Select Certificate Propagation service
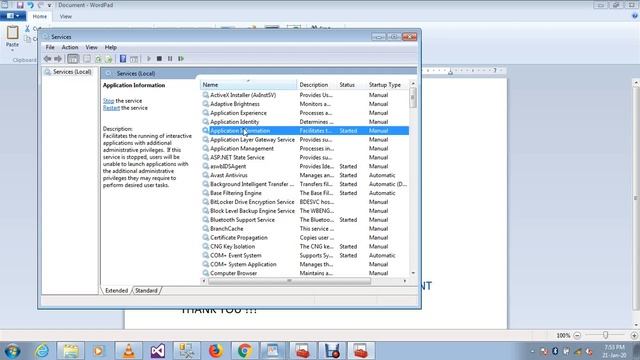This screenshot has width=640, height=360. click(x=305, y=238)
